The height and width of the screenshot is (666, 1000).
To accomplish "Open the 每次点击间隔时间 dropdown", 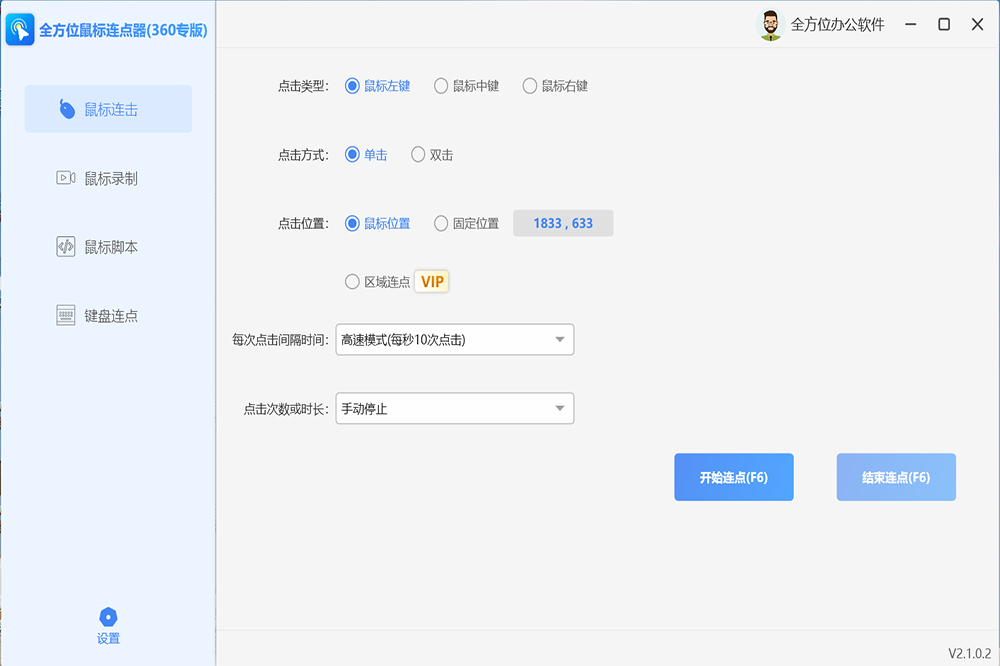I will 455,339.
